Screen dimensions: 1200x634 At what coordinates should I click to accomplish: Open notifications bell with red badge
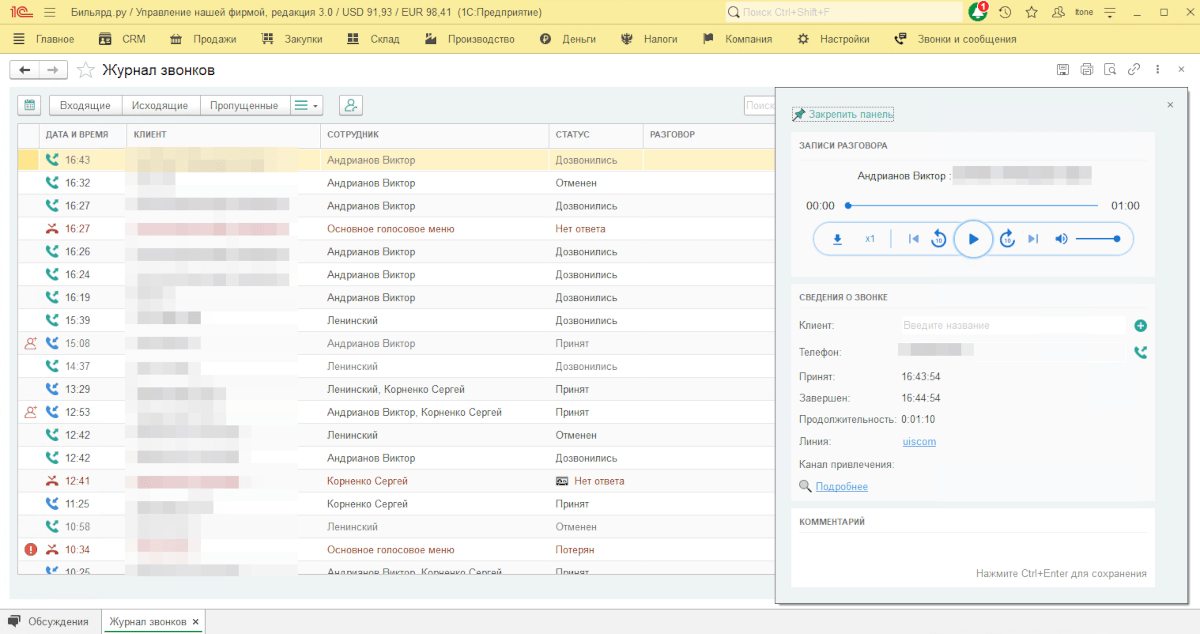pyautogui.click(x=977, y=12)
